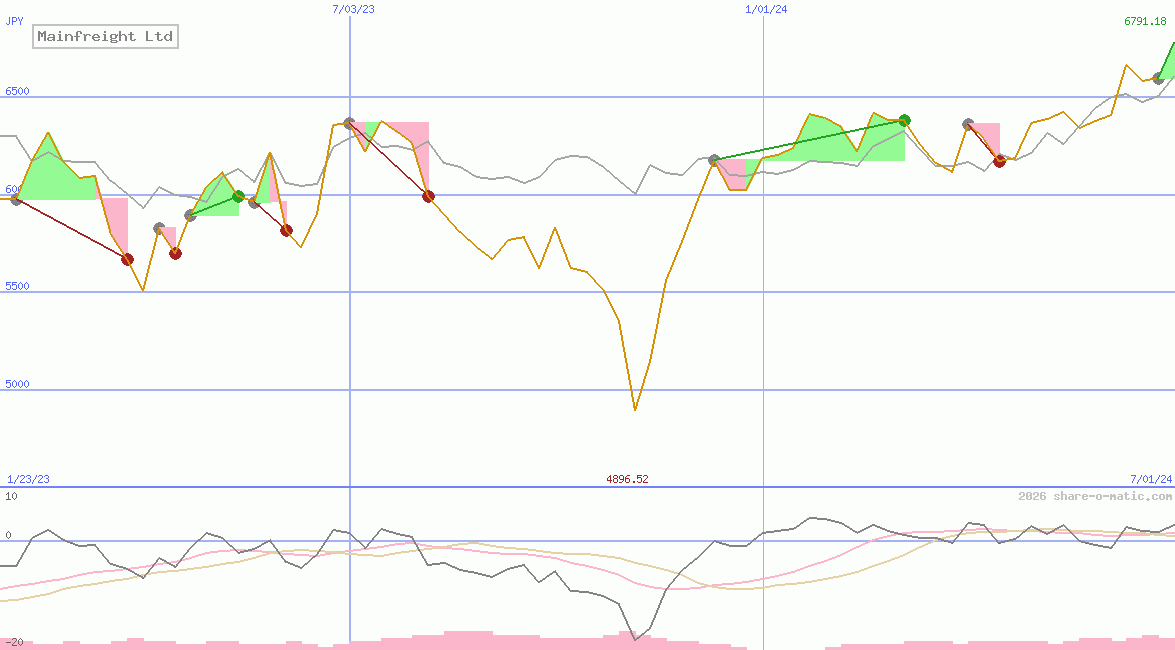Select the green marker ending the longest green trendline
Image resolution: width=1175 pixels, height=650 pixels.
904,121
